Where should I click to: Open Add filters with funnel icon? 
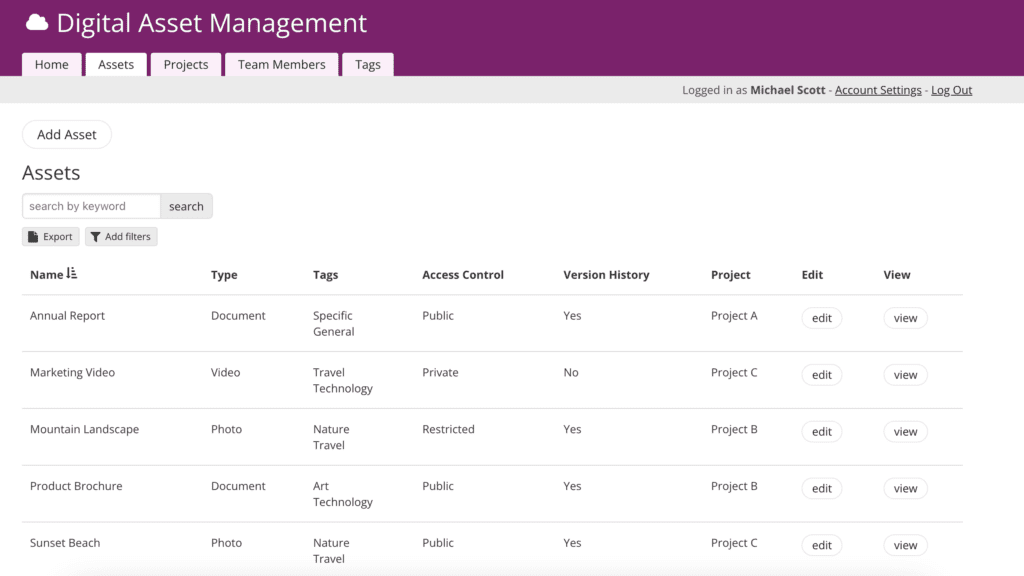(121, 237)
